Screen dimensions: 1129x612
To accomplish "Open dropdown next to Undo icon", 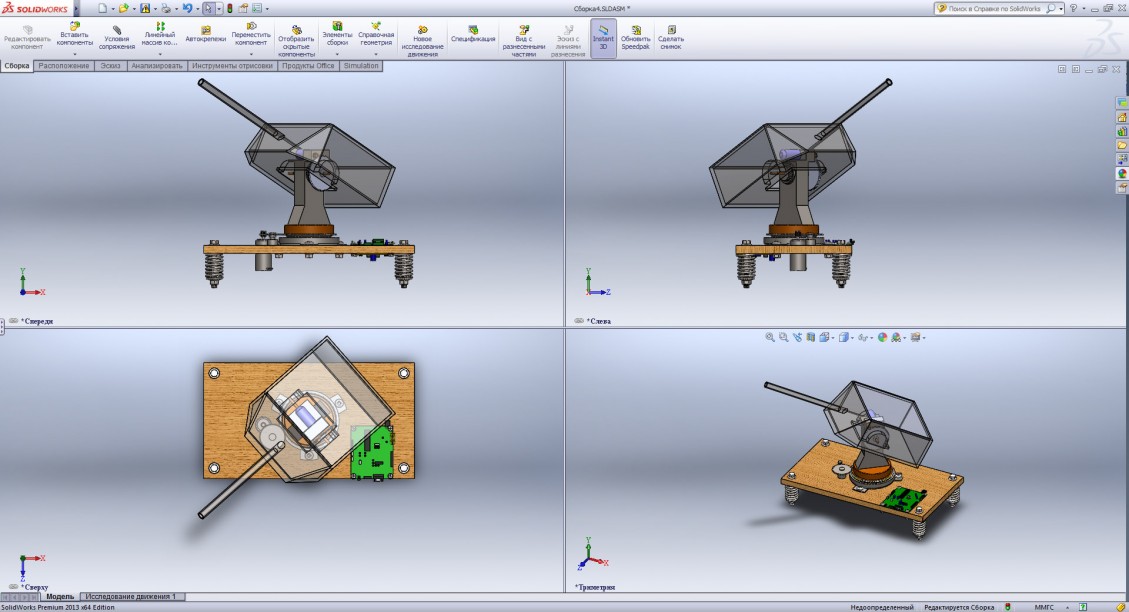I will [x=197, y=9].
